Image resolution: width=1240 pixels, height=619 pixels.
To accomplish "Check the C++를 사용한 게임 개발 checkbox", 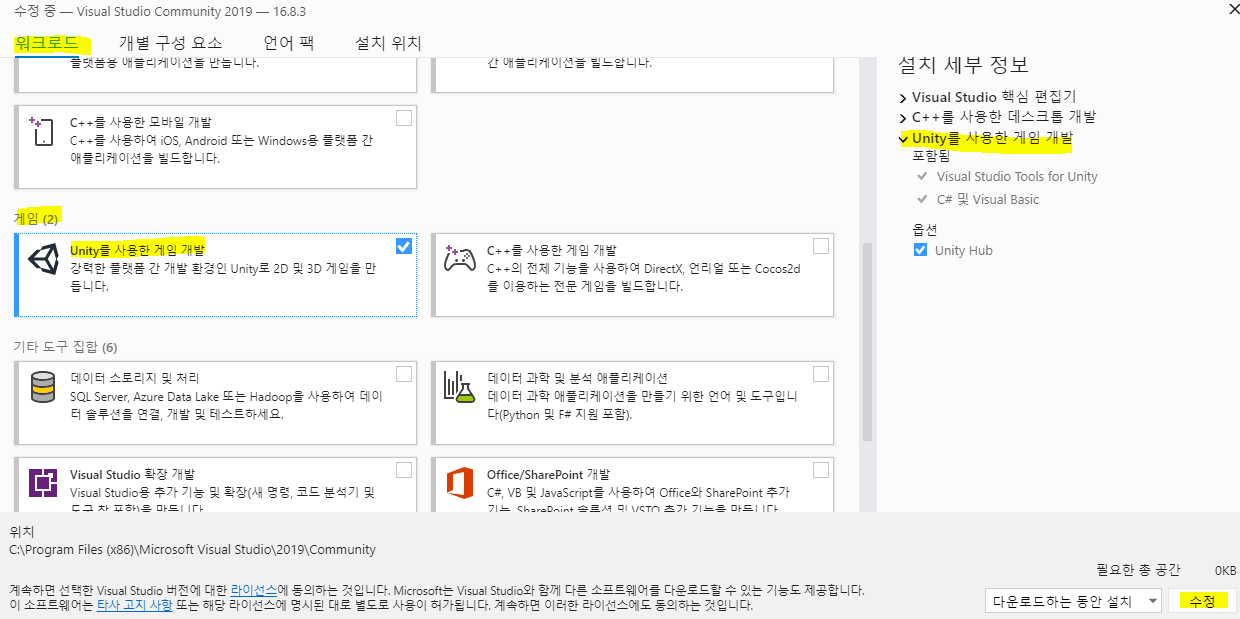I will [x=821, y=246].
